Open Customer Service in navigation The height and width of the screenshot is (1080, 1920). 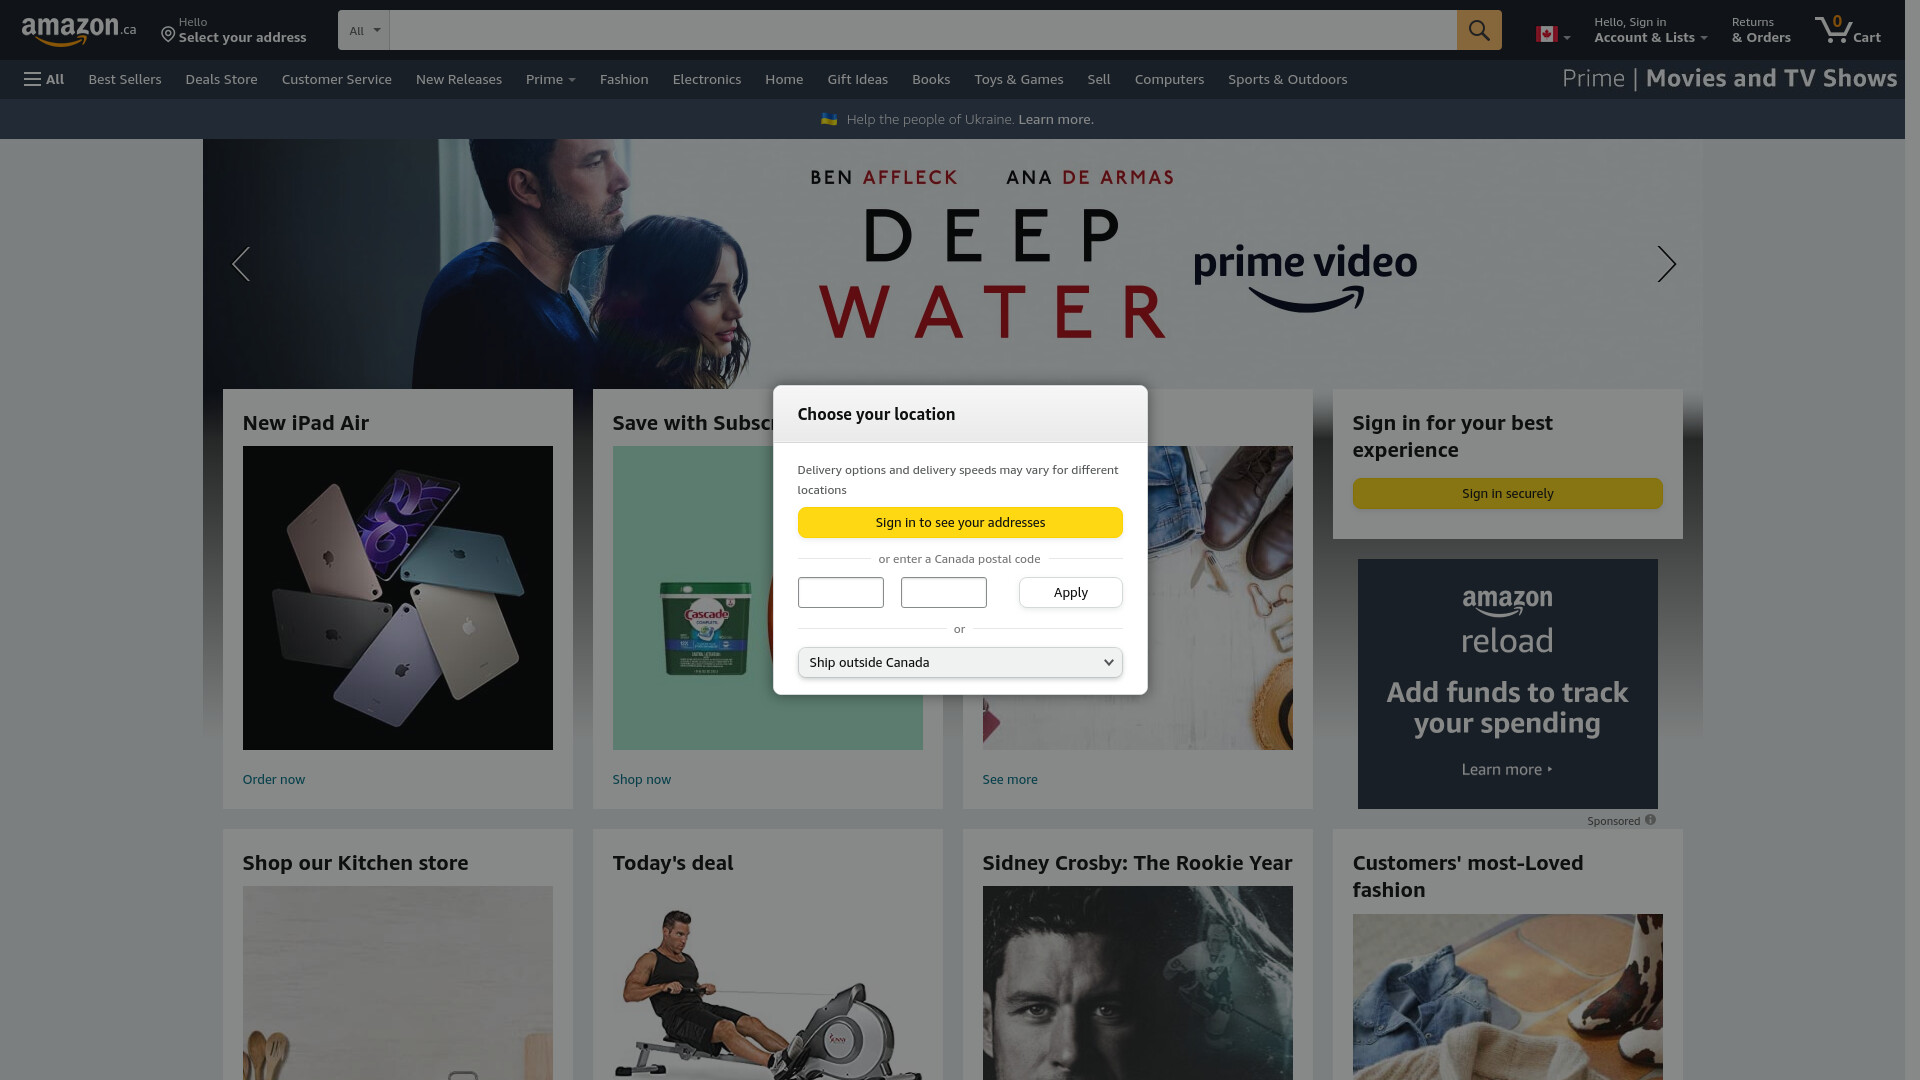(337, 79)
